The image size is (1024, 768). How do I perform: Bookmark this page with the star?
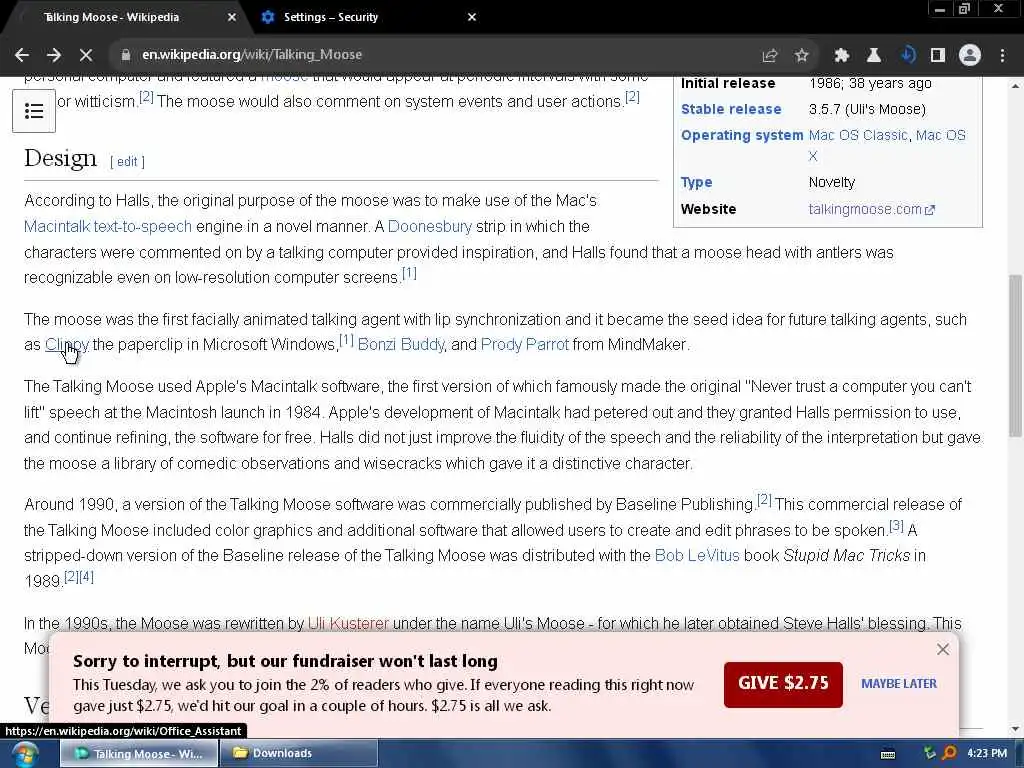click(802, 56)
